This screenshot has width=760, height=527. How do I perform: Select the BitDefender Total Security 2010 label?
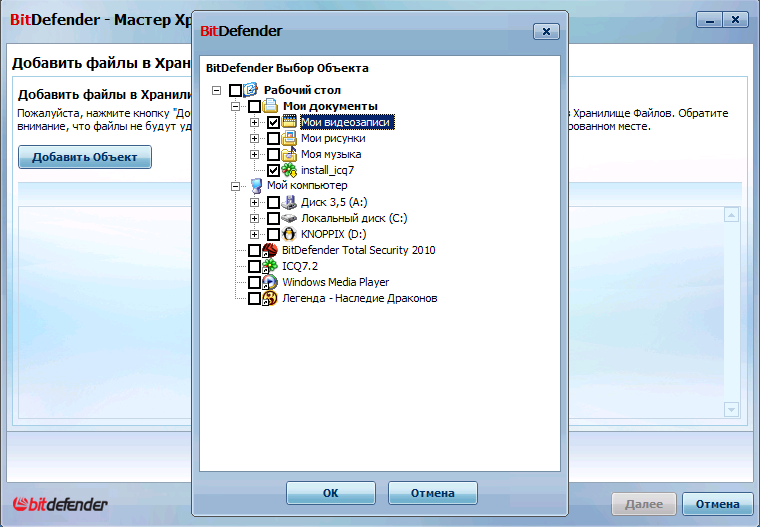click(x=359, y=250)
